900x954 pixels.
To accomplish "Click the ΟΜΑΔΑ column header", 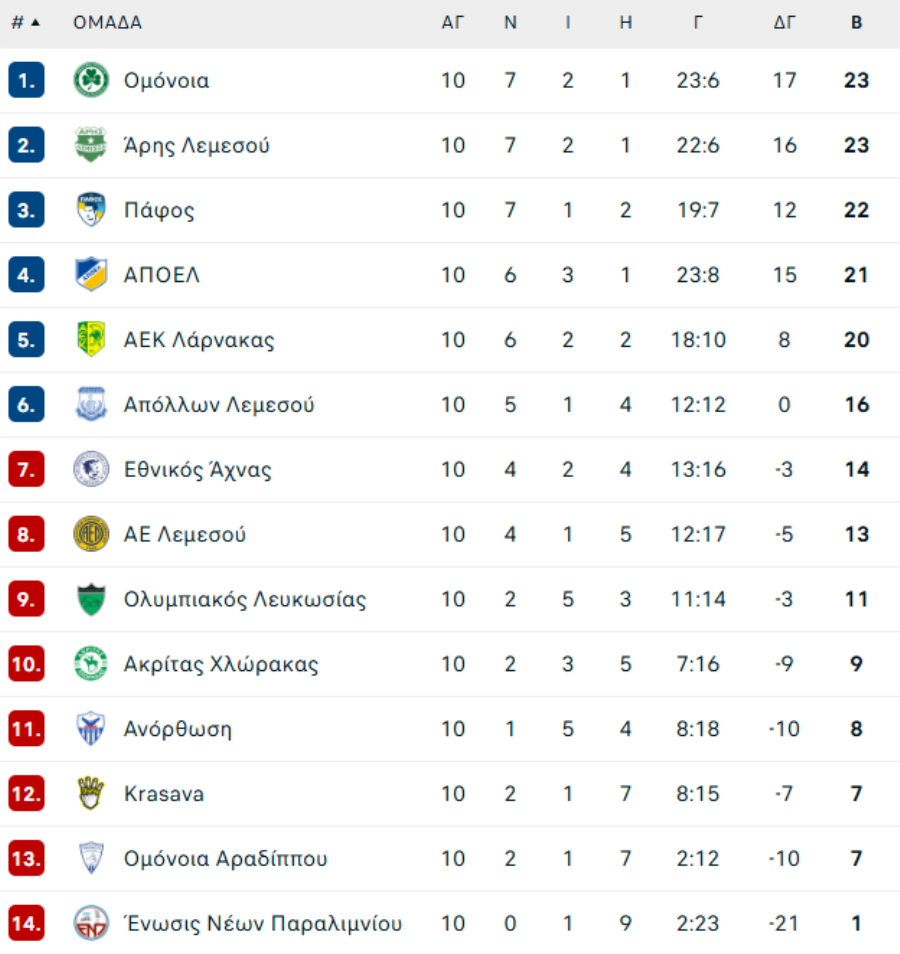I will coord(107,23).
